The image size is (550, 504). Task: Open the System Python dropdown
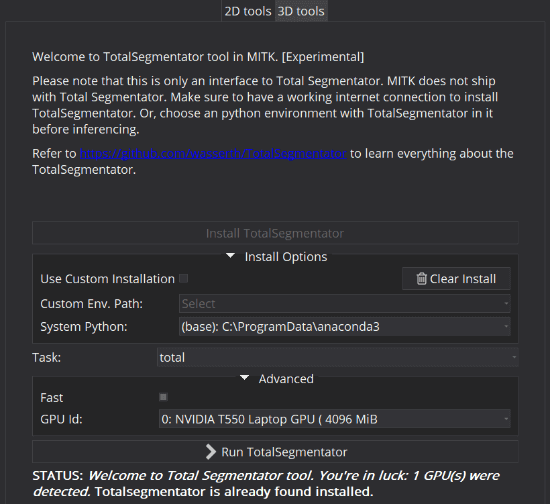(344, 327)
